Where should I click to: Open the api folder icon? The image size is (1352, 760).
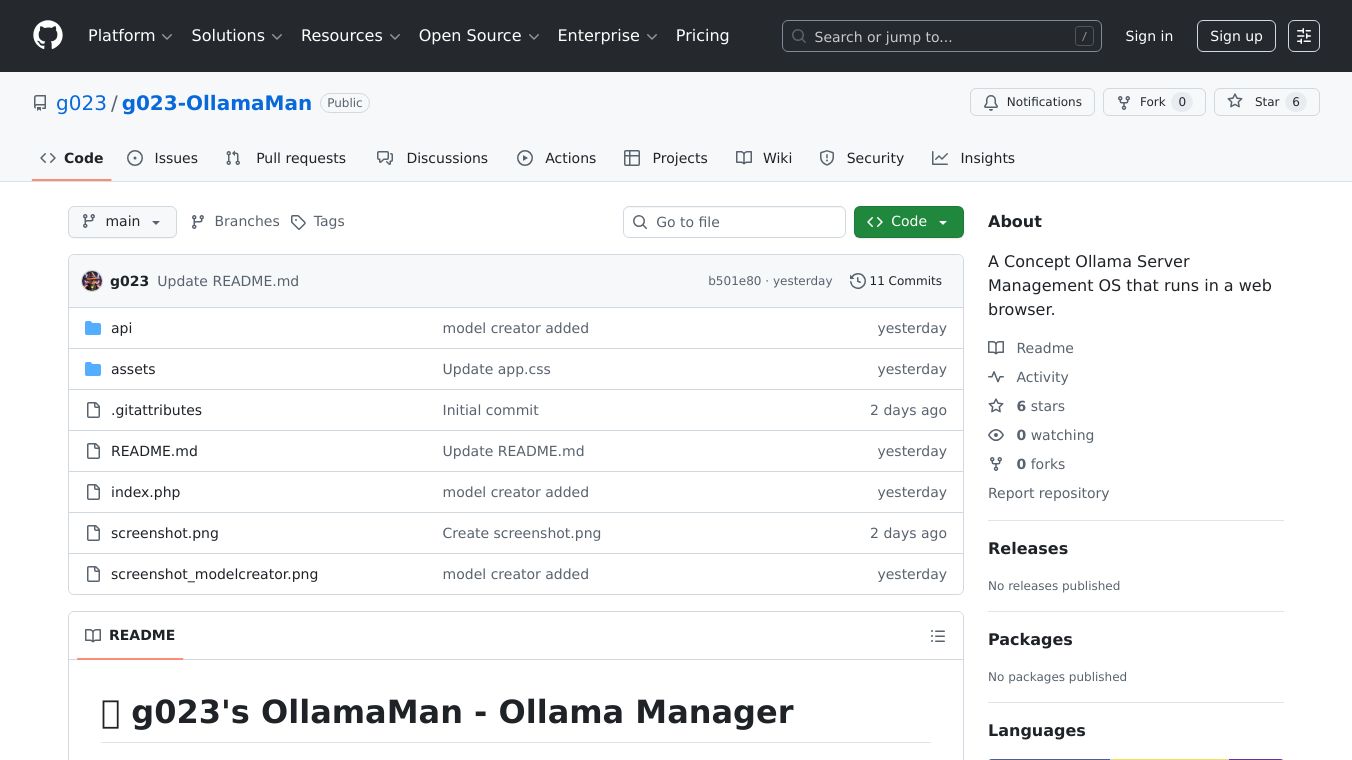pyautogui.click(x=93, y=328)
